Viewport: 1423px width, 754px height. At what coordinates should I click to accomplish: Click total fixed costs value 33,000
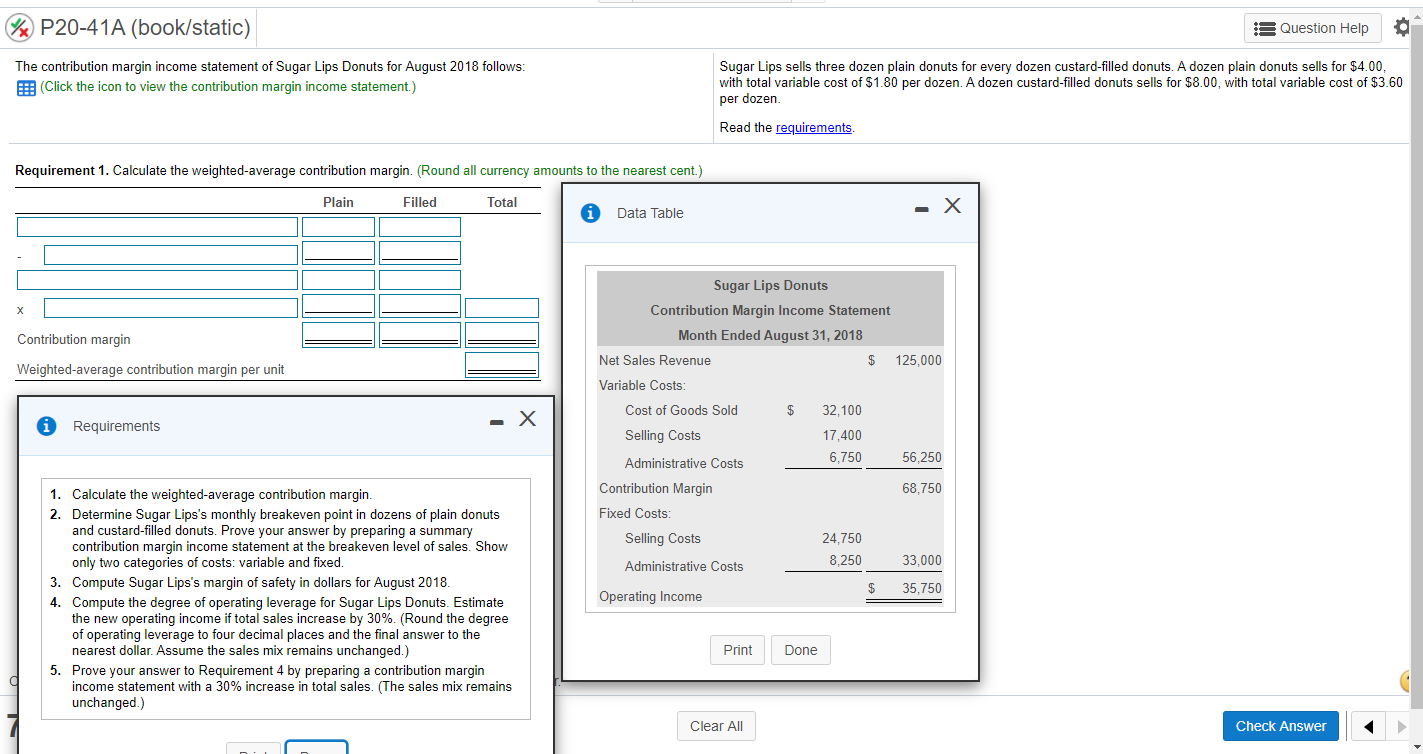(921, 560)
